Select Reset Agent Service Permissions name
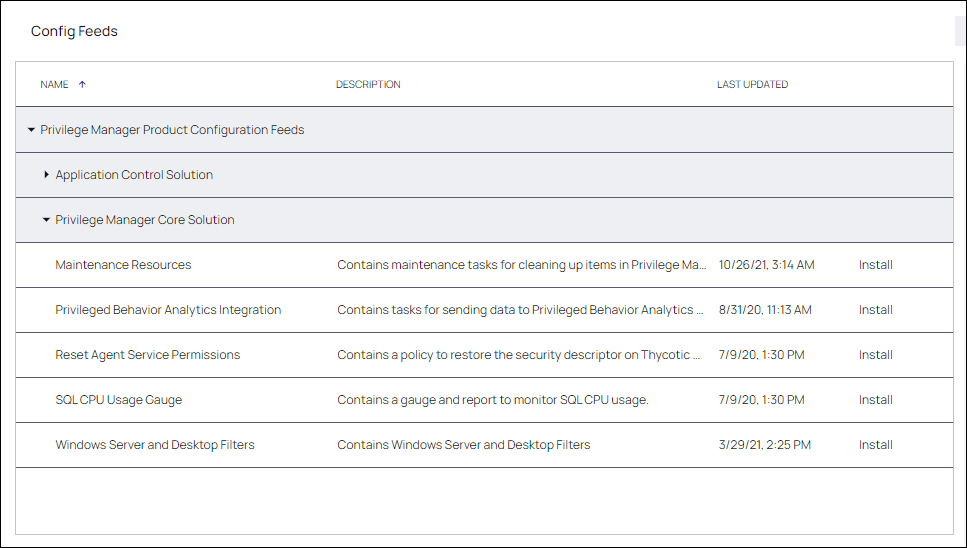The height and width of the screenshot is (548, 967). point(147,355)
